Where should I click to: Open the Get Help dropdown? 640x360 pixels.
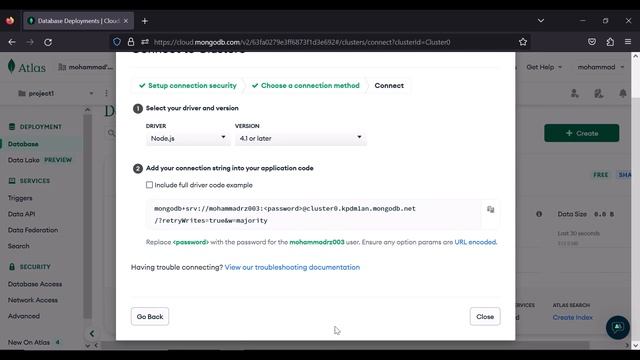coord(544,67)
